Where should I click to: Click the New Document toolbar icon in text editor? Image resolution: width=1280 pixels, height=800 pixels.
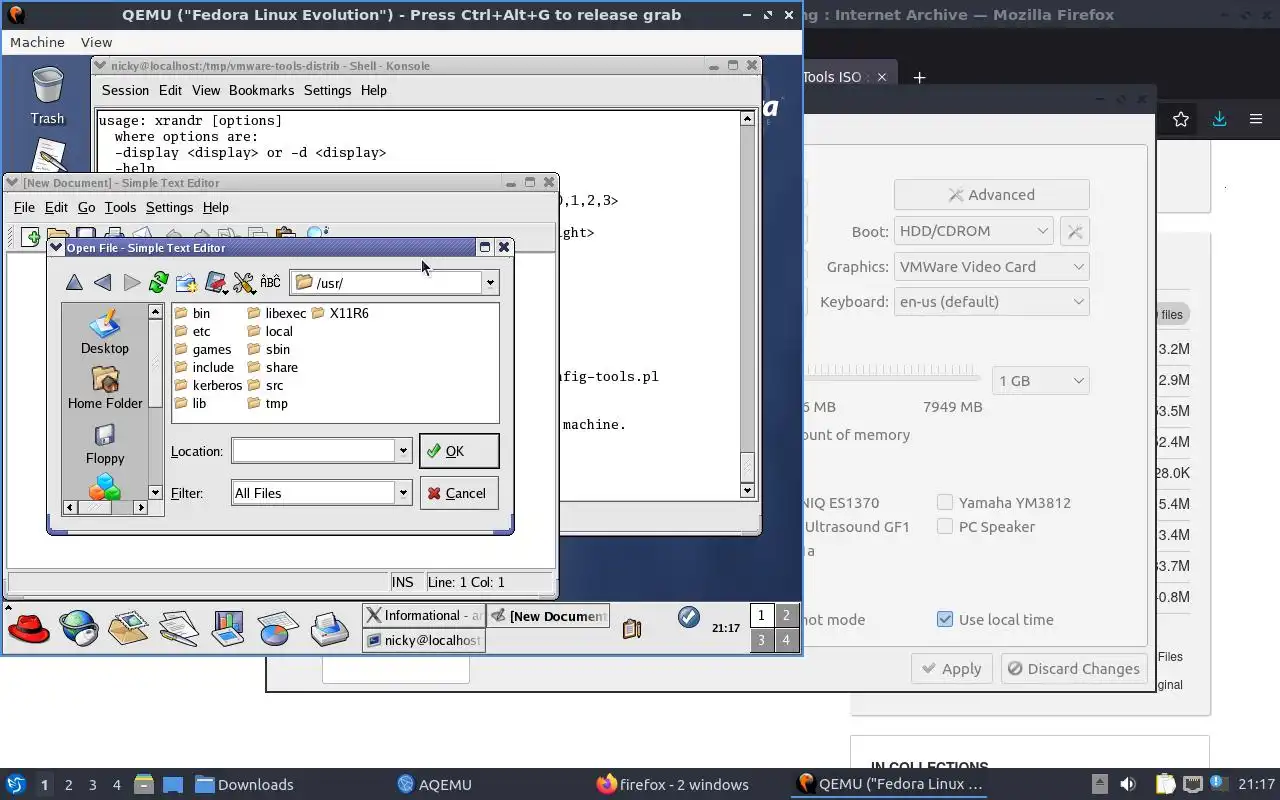32,237
